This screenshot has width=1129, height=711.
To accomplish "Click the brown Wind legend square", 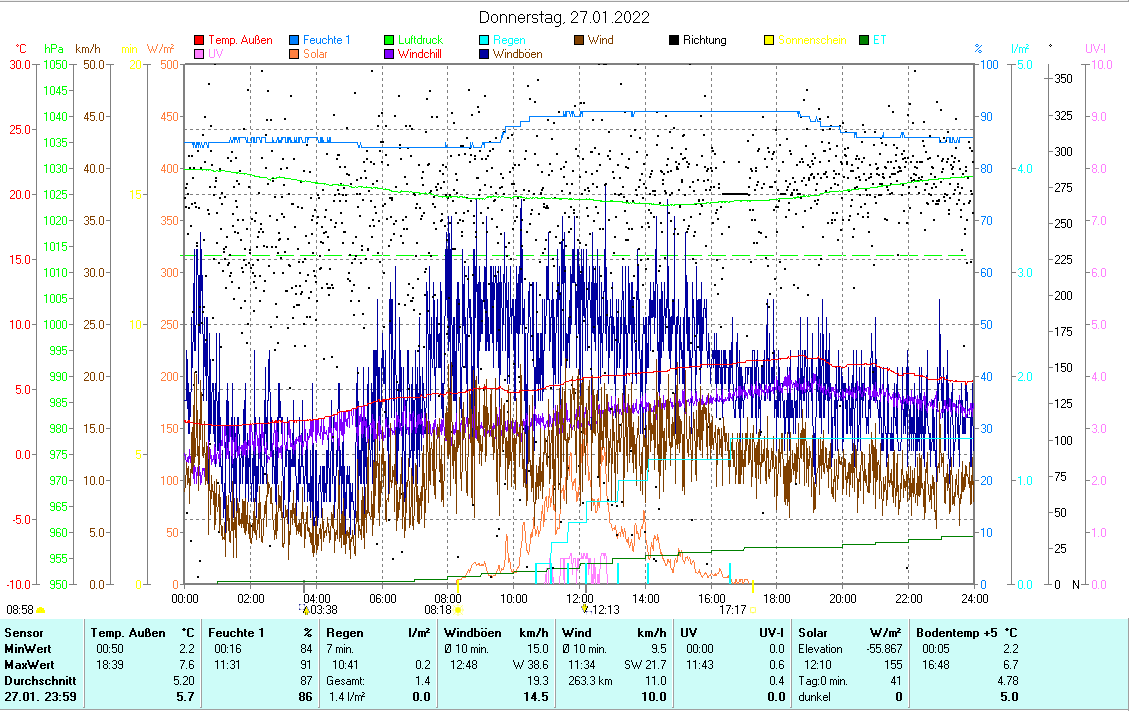I will [580, 40].
